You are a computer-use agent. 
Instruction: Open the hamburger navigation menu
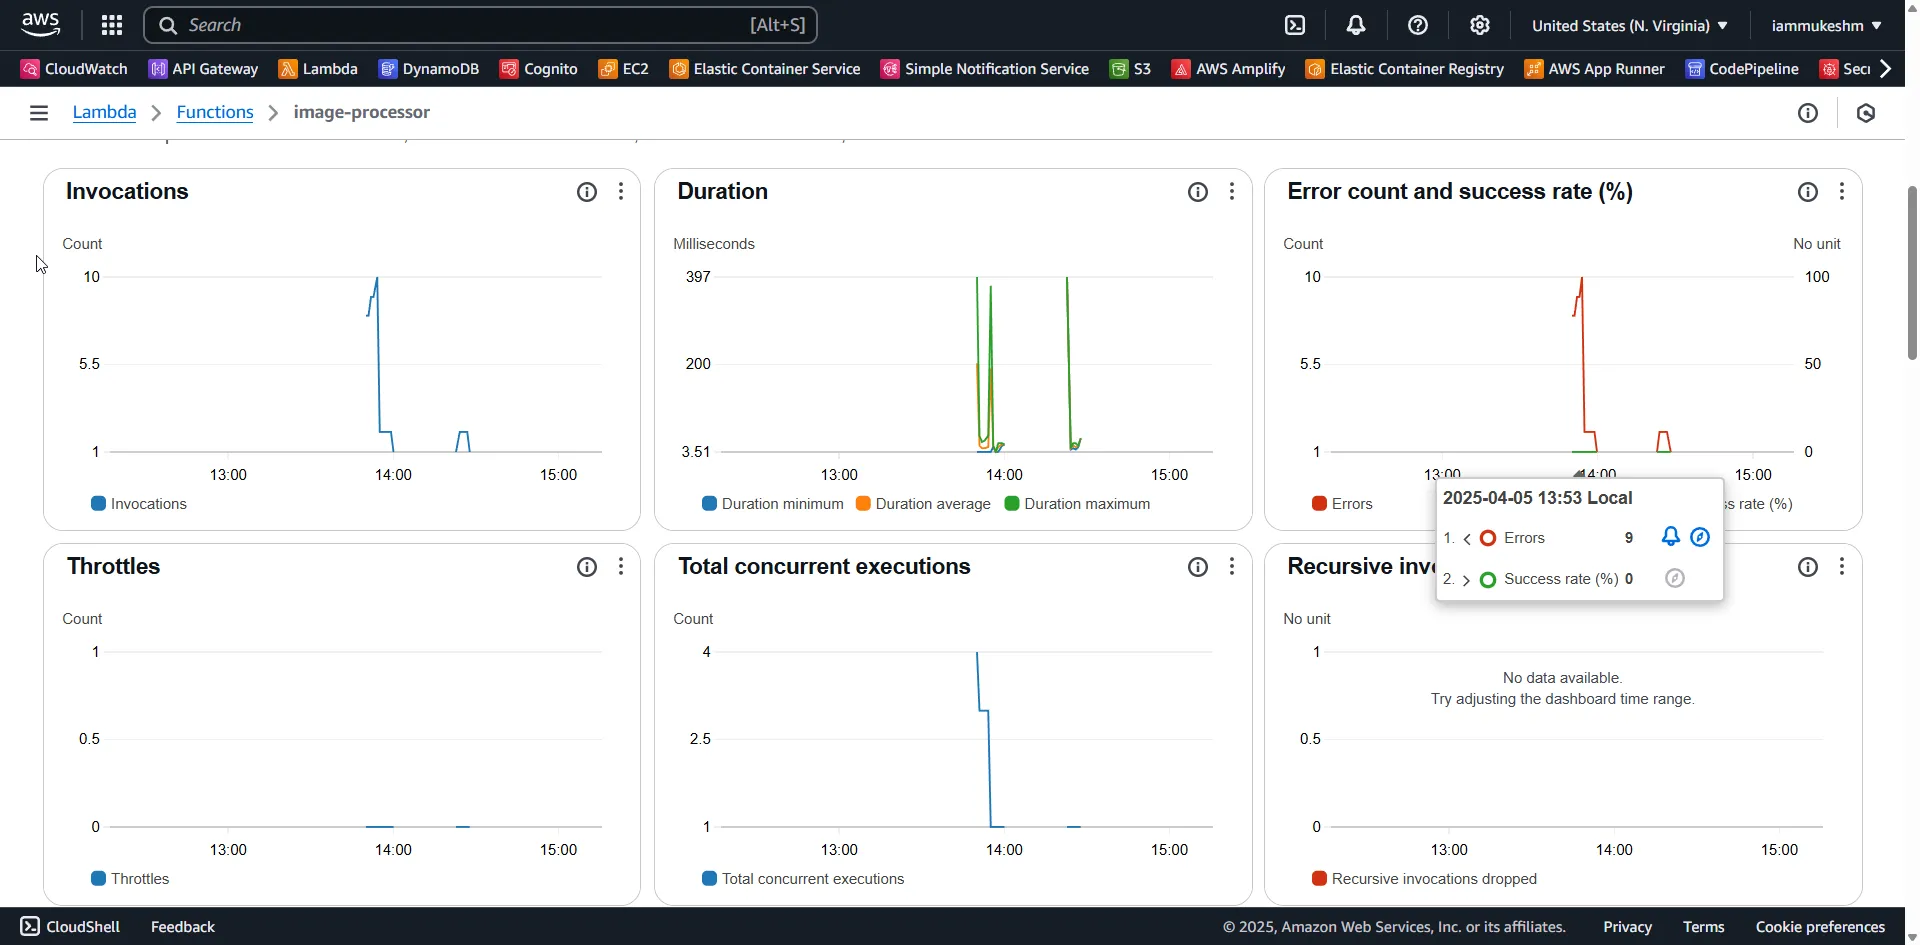pyautogui.click(x=38, y=112)
